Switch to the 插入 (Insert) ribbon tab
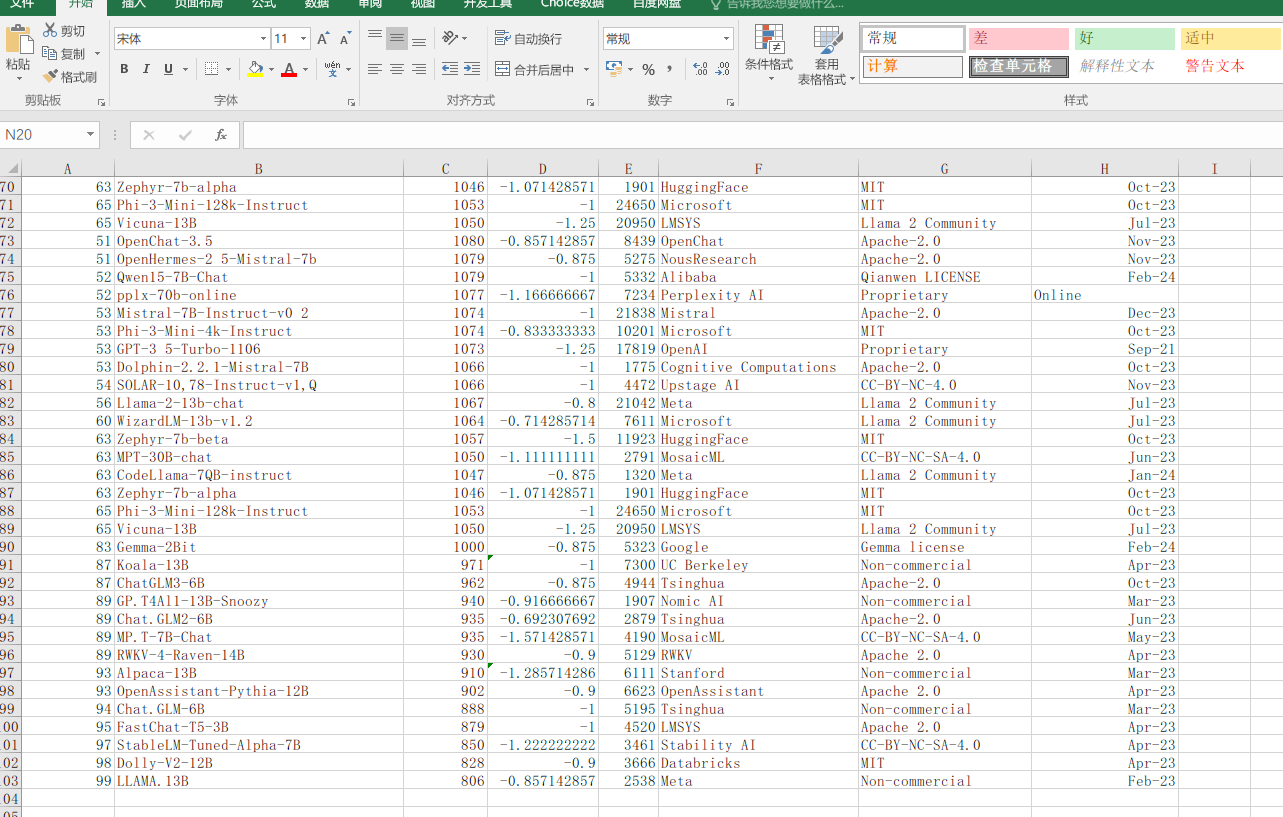 coord(133,4)
